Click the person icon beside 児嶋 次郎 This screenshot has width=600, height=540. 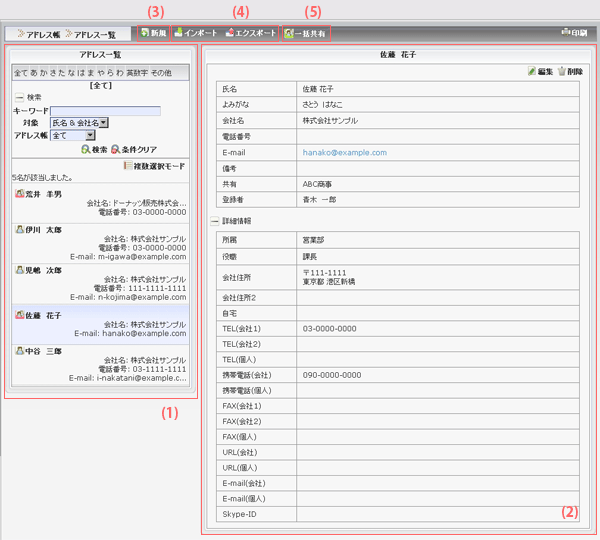(x=20, y=269)
